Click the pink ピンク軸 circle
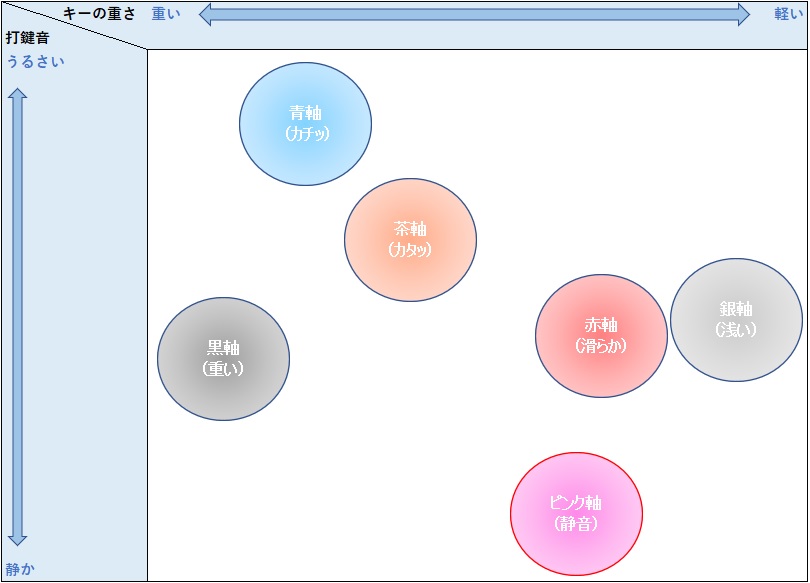This screenshot has width=810, height=583. pyautogui.click(x=576, y=513)
